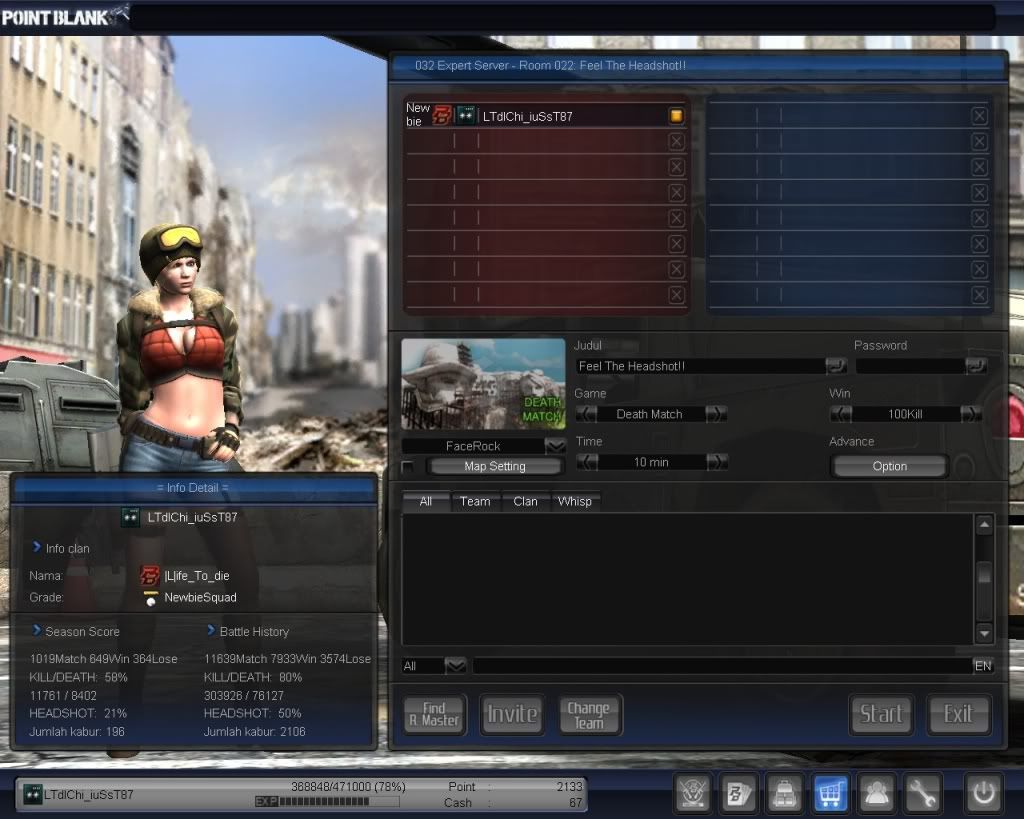Open the FaceRock map dropdown

pos(555,446)
